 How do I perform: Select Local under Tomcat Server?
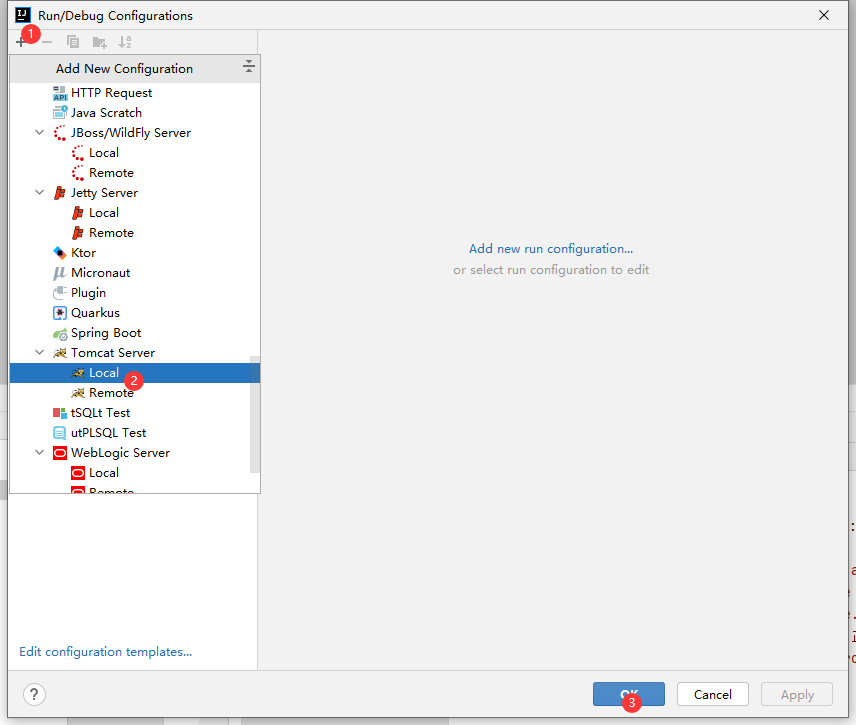point(135,373)
